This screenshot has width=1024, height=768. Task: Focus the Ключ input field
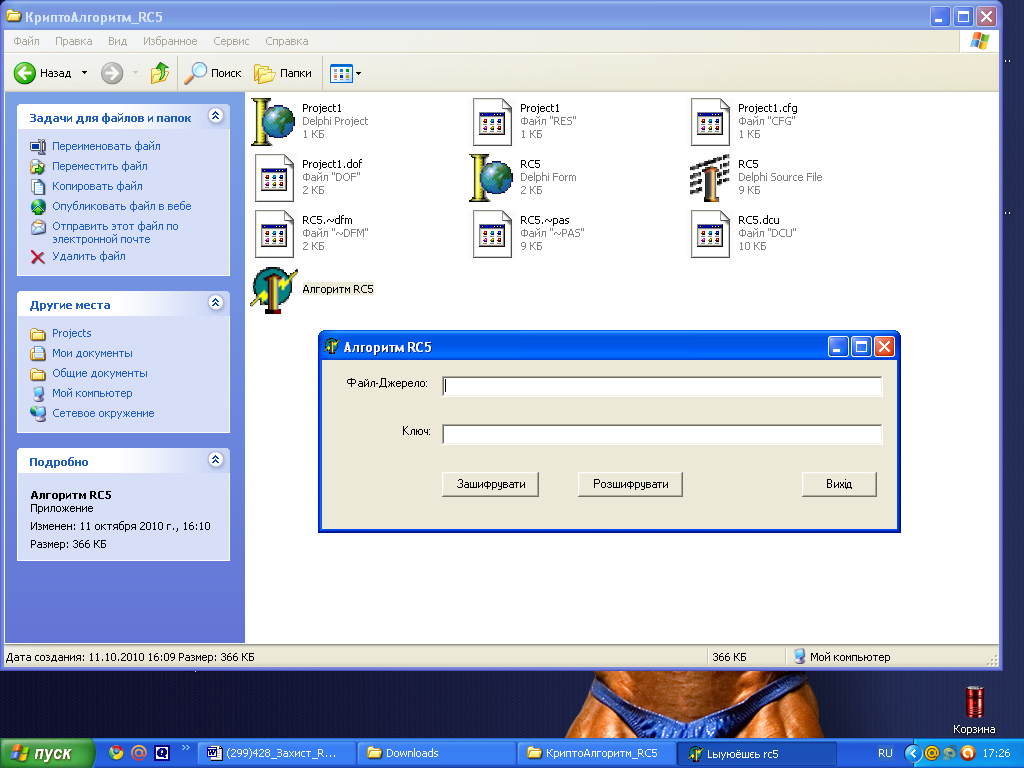[662, 434]
